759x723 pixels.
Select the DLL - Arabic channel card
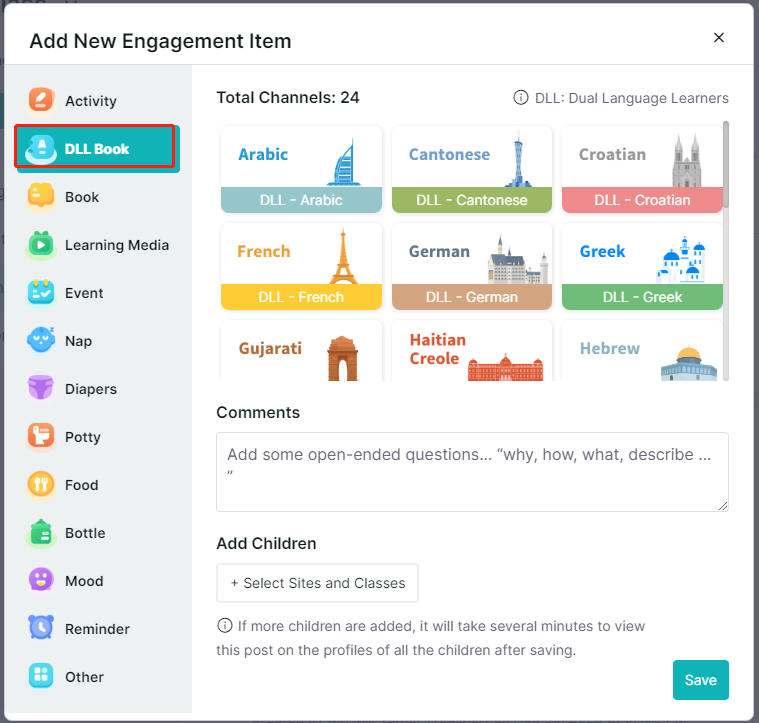pos(301,169)
